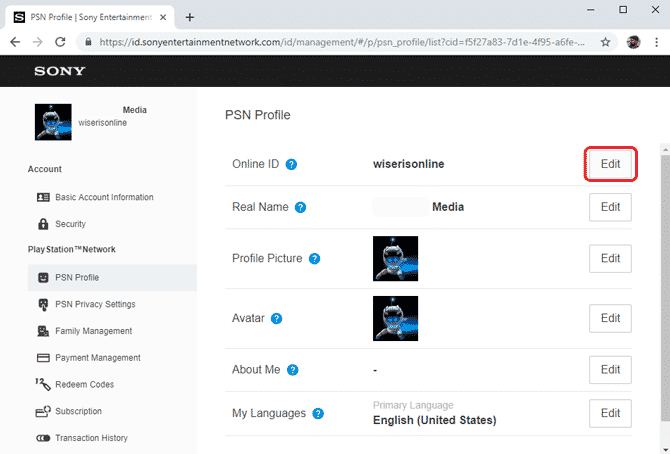Viewport: 670px width, 454px height.
Task: Click the Redeem Codes icon
Action: pyautogui.click(x=43, y=384)
